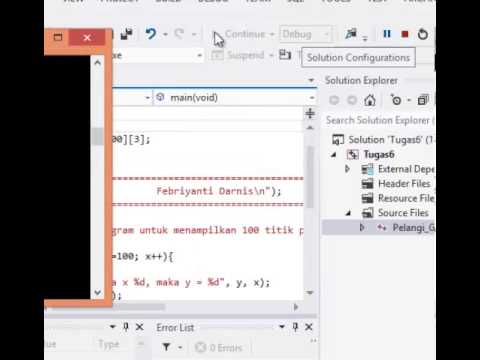Click the Redo arrow icon

180,34
